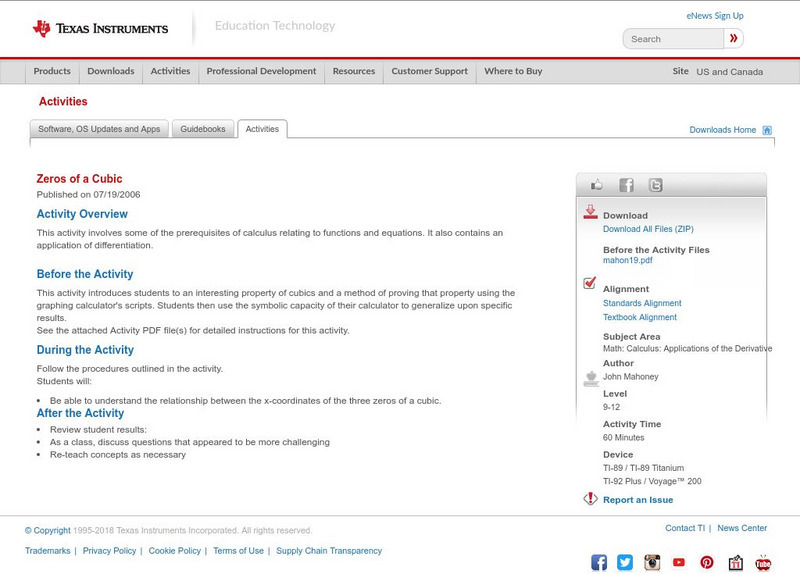Click the Published on 07/19/2006 text

(88, 194)
